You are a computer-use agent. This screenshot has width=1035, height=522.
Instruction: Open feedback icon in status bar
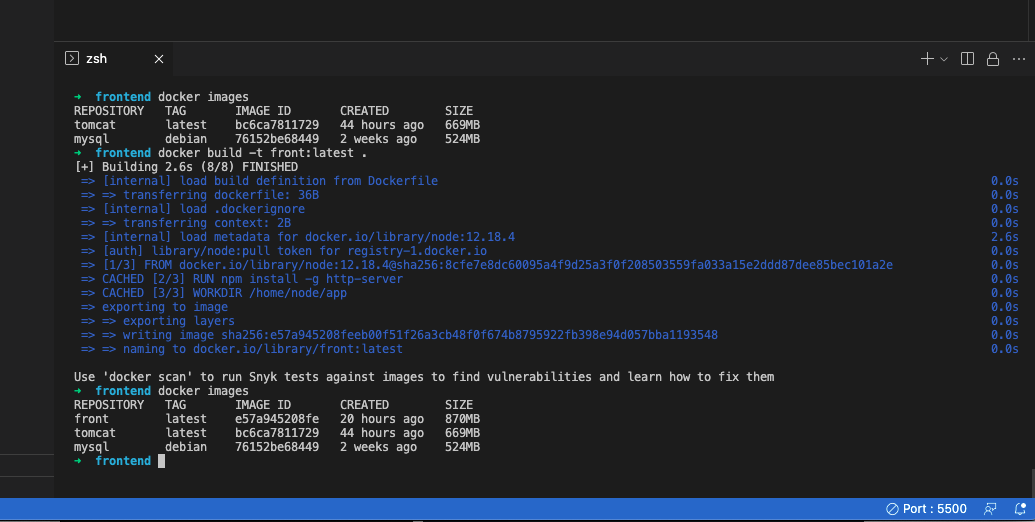click(989, 508)
